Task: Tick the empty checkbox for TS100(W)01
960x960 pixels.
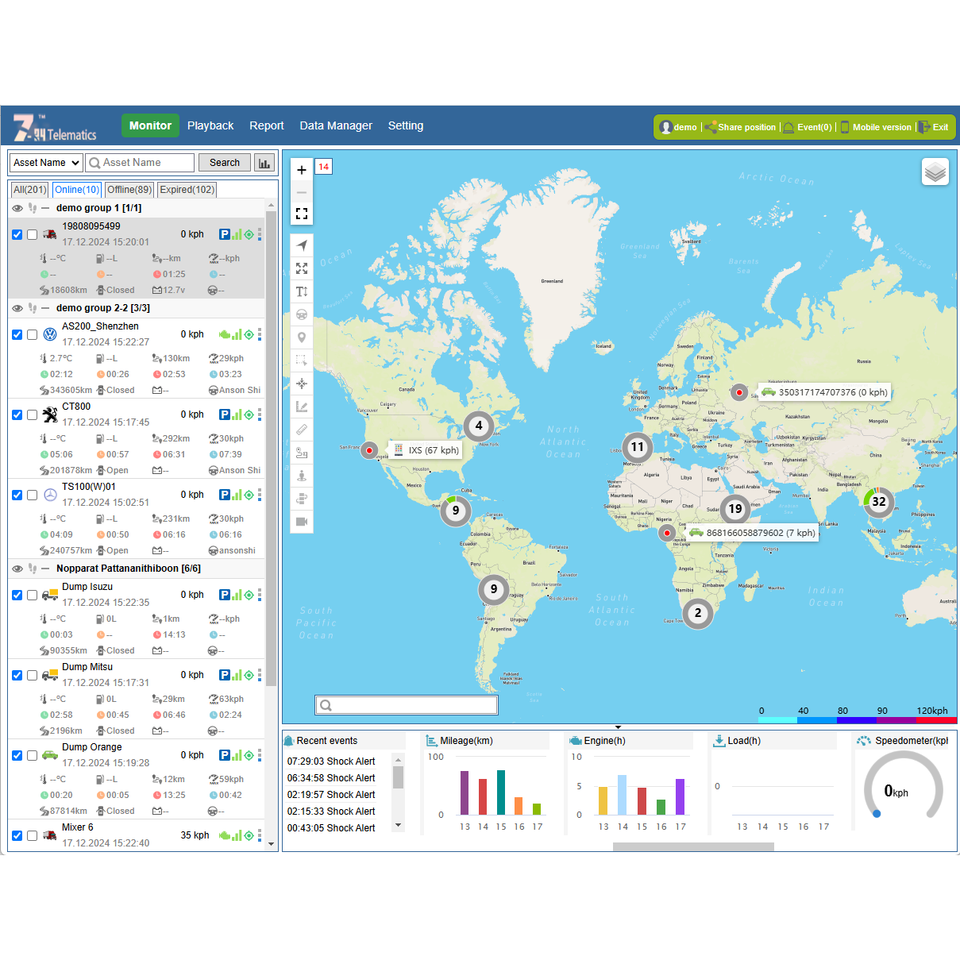Action: coord(32,495)
